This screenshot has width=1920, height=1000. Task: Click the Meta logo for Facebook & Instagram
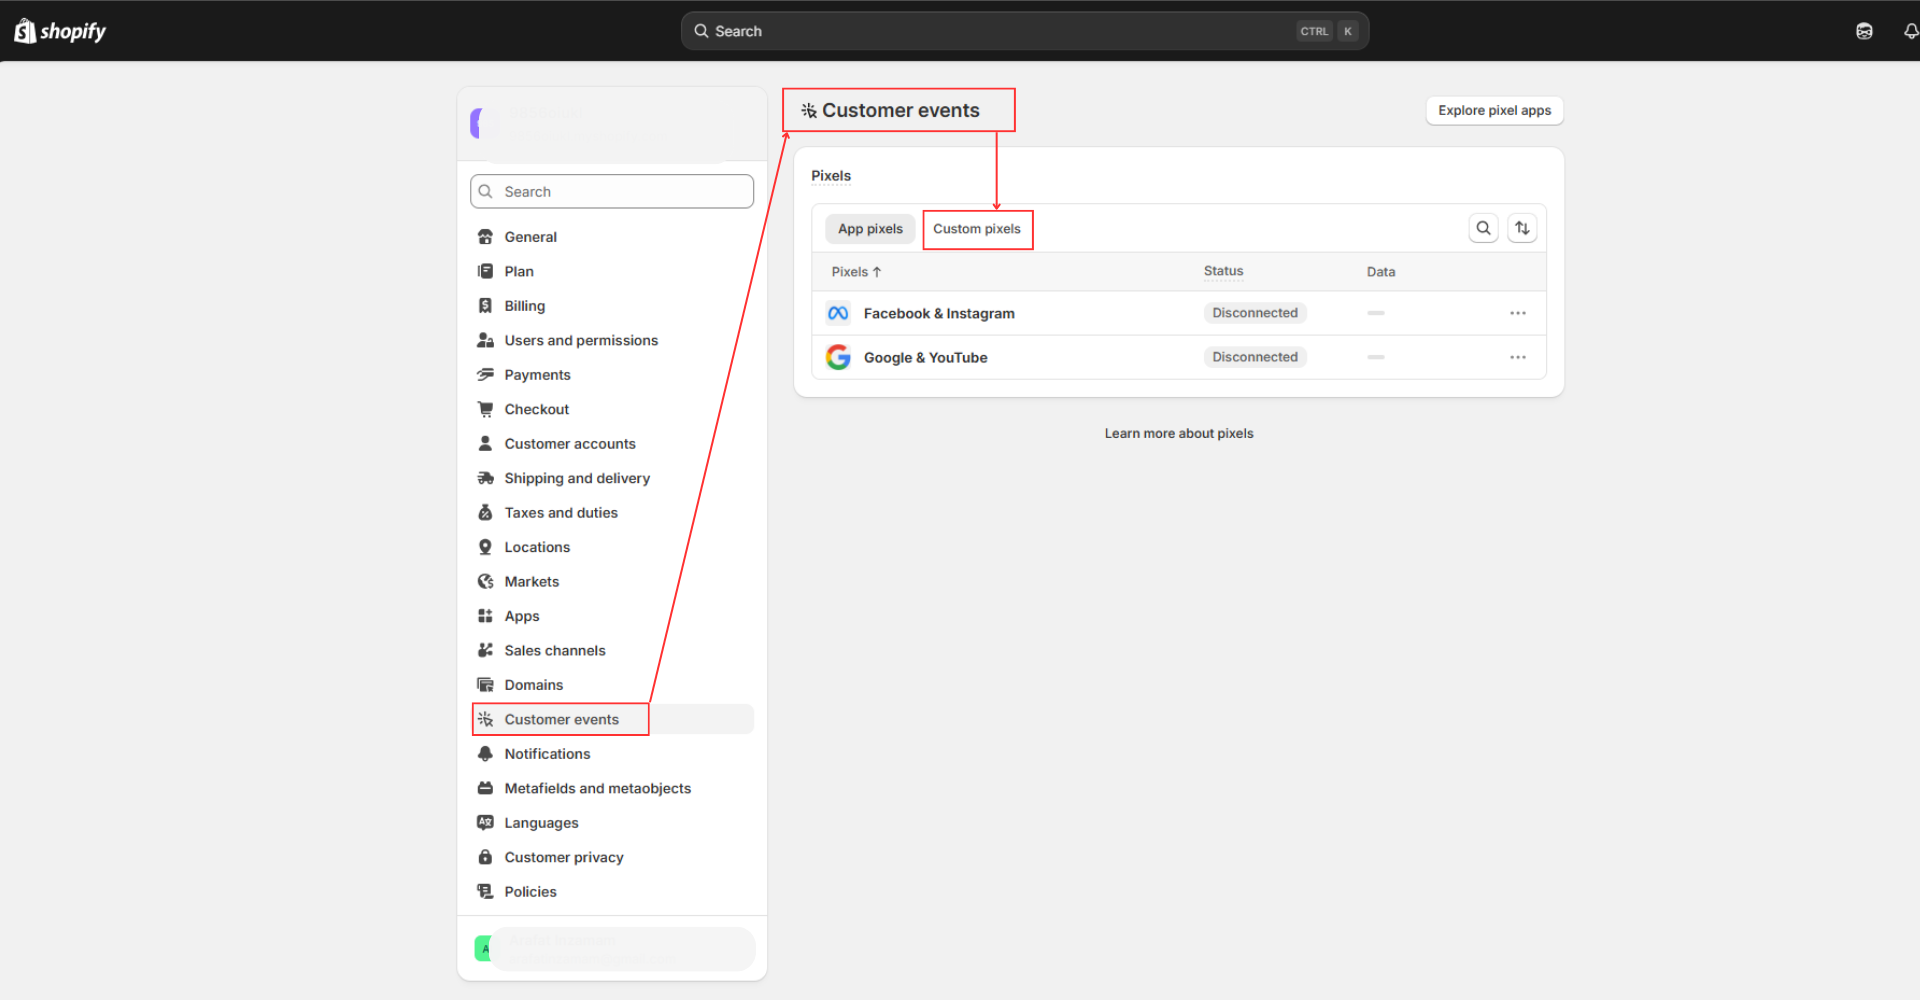838,313
